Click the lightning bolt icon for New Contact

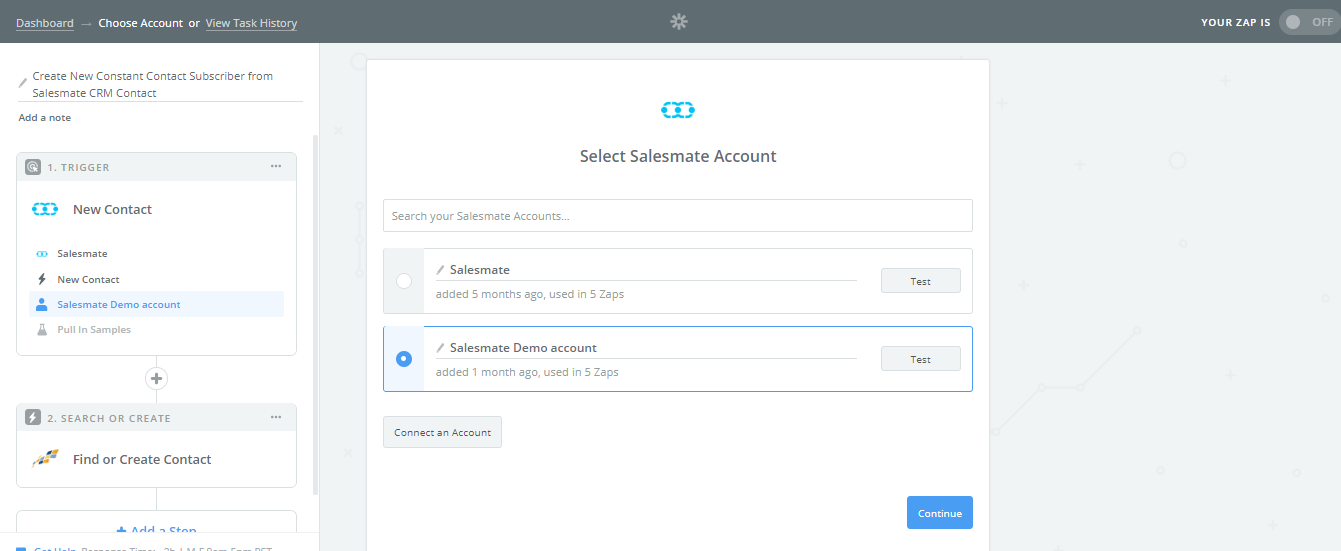click(x=42, y=279)
